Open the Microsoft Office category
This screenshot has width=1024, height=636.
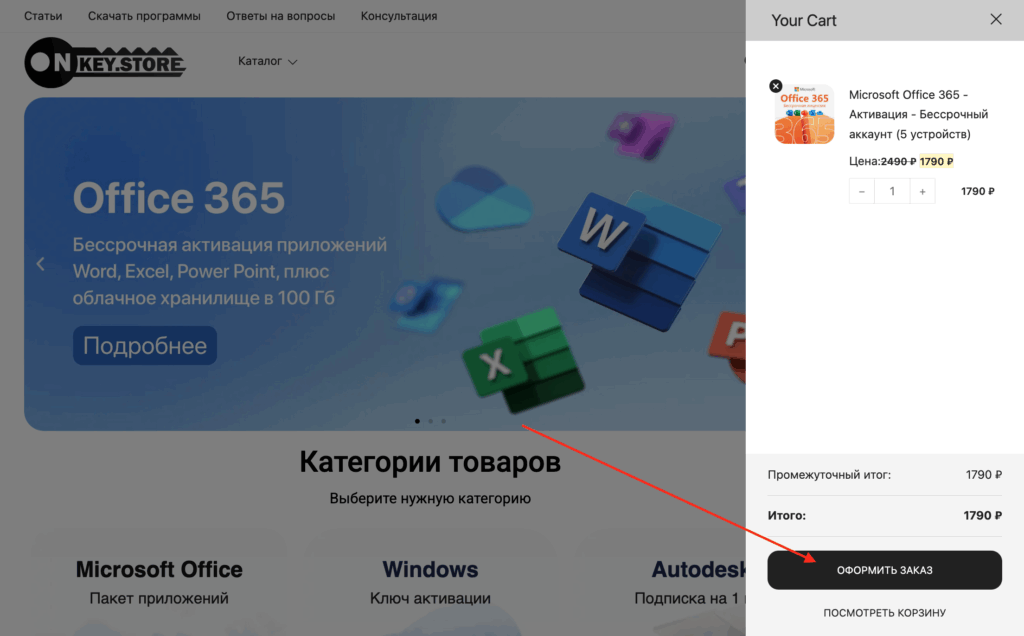pyautogui.click(x=159, y=570)
